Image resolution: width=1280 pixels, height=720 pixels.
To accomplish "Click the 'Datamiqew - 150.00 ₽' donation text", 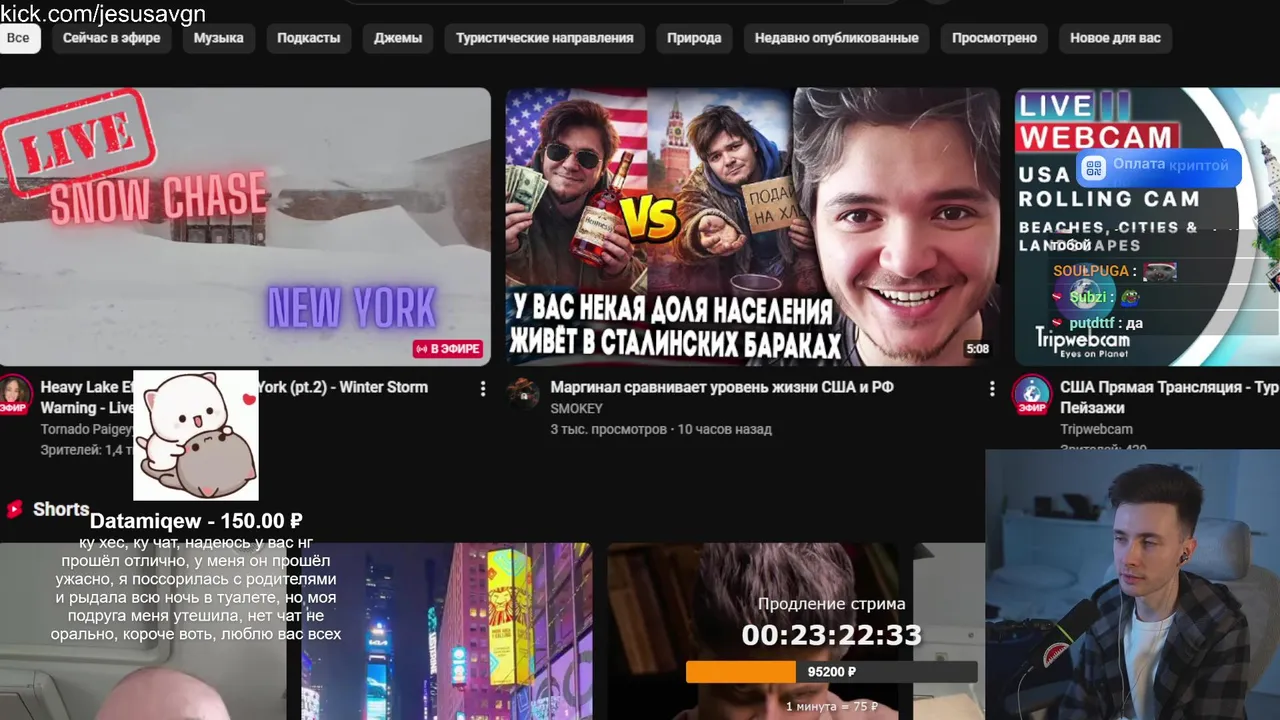I will [x=196, y=521].
